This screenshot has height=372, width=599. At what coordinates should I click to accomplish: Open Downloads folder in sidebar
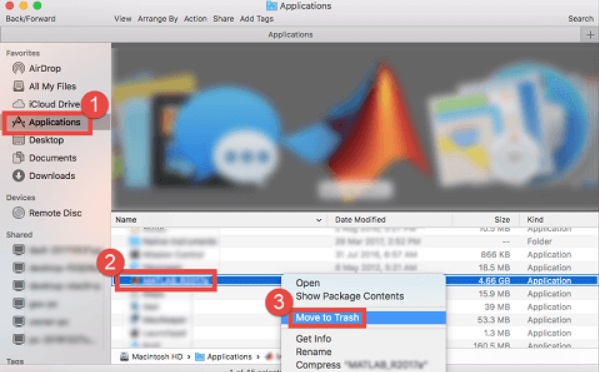44,176
